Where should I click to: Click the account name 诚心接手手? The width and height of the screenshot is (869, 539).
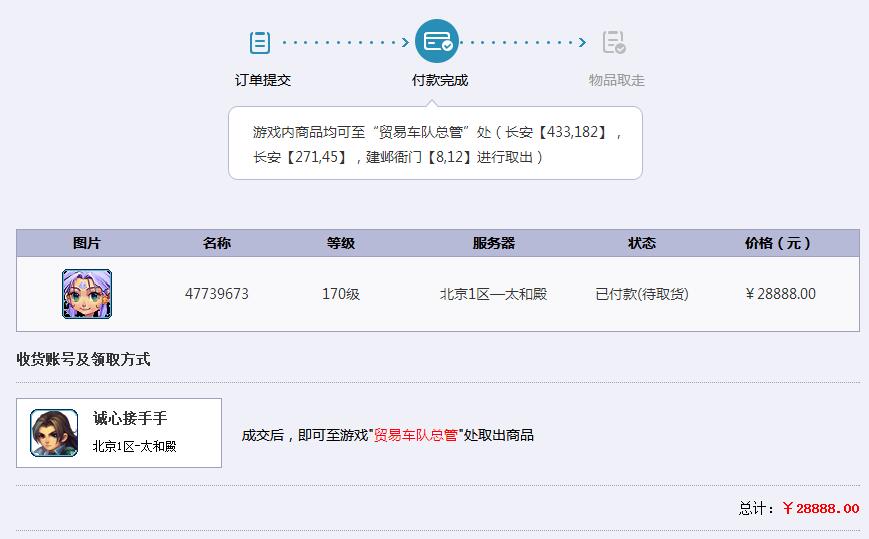coord(130,418)
